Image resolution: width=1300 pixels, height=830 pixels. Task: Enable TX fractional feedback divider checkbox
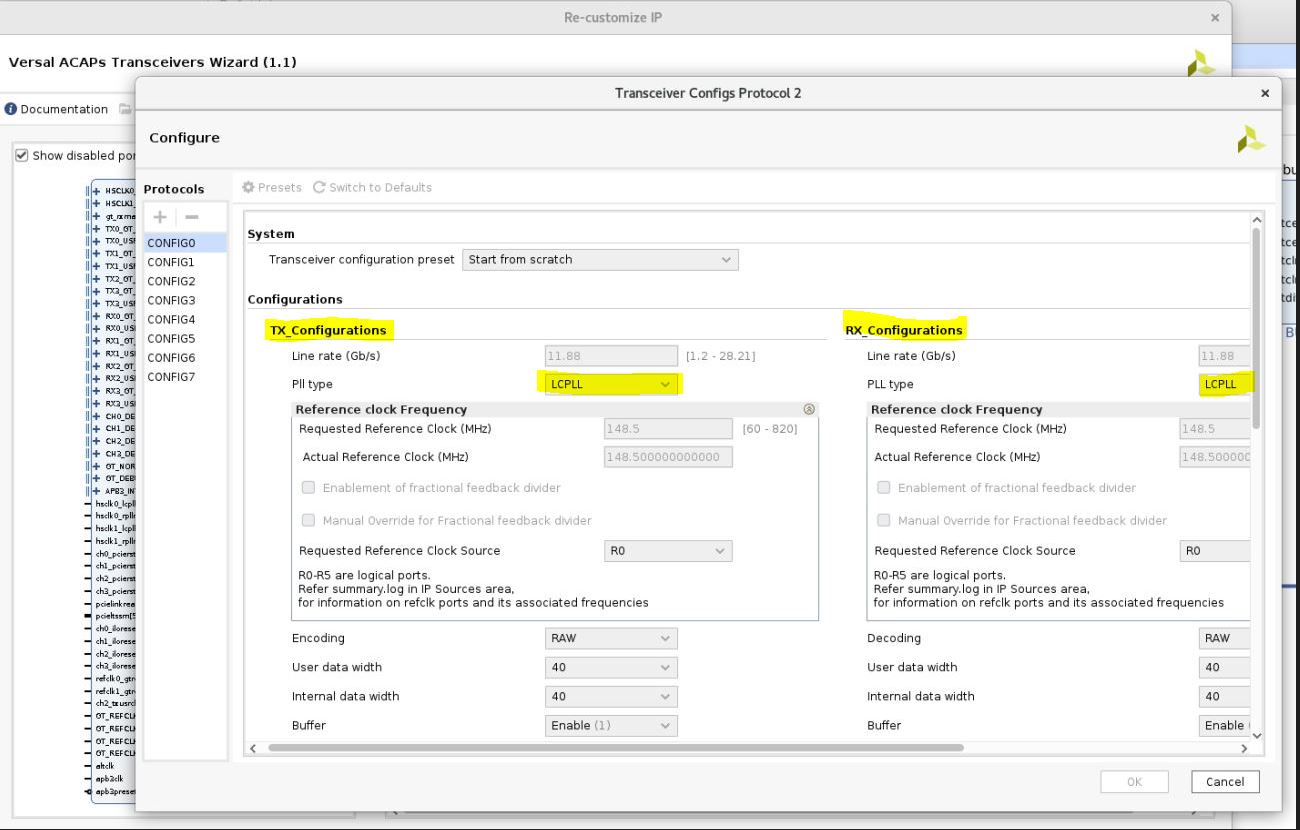tap(309, 488)
